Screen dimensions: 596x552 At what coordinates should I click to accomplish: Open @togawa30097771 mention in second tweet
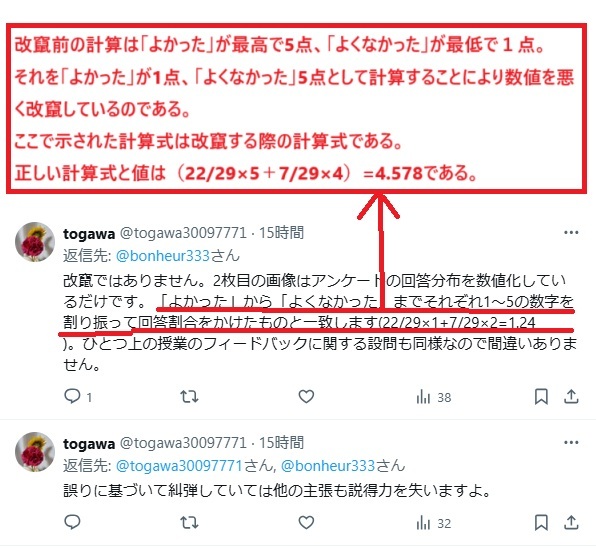pos(179,466)
